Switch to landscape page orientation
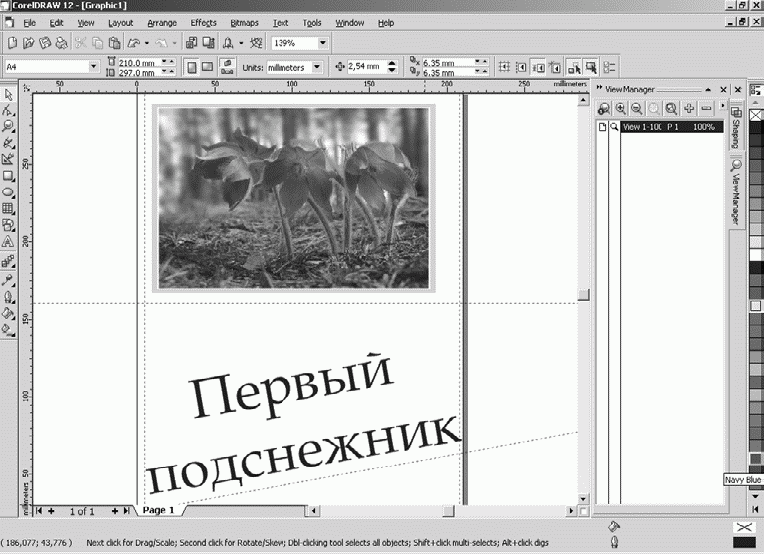The height and width of the screenshot is (554, 764). 206,67
